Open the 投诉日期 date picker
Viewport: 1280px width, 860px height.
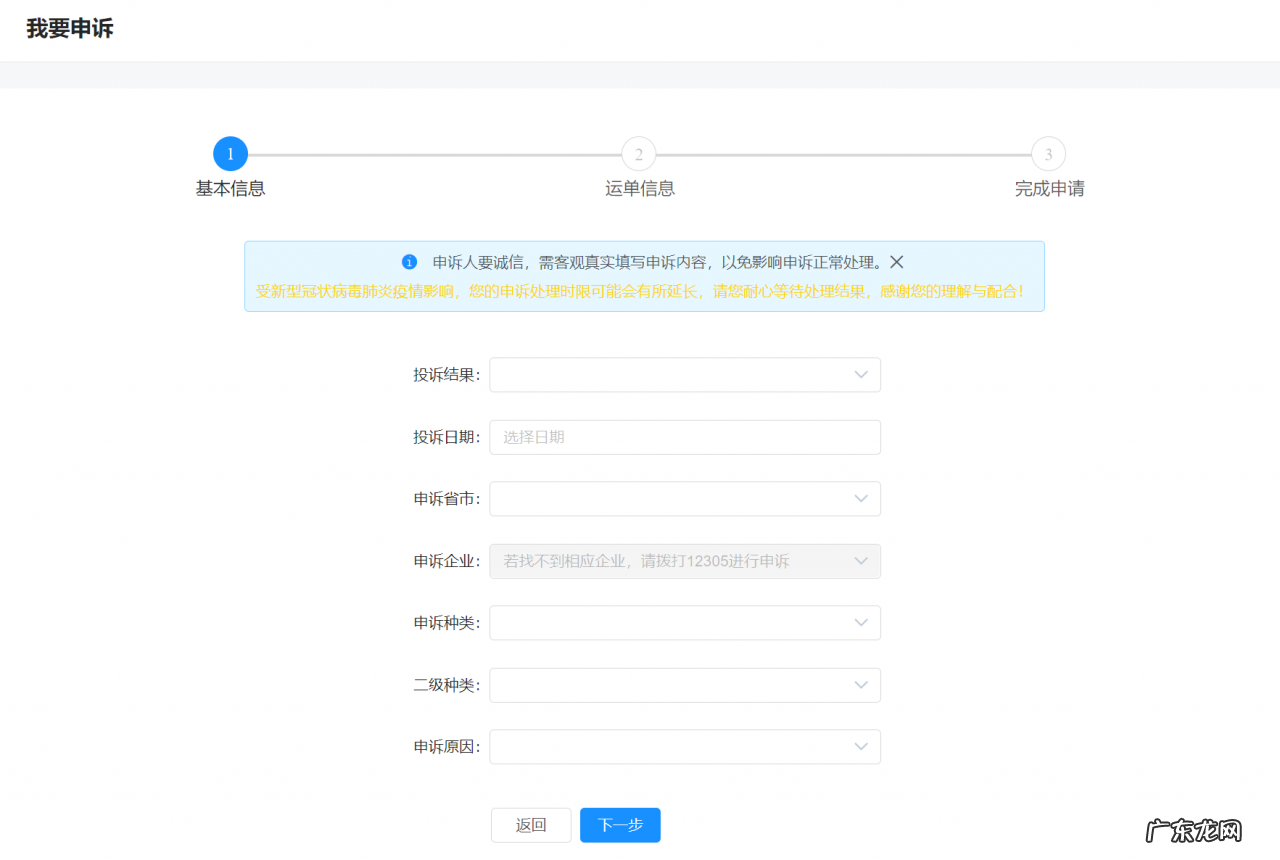[685, 437]
